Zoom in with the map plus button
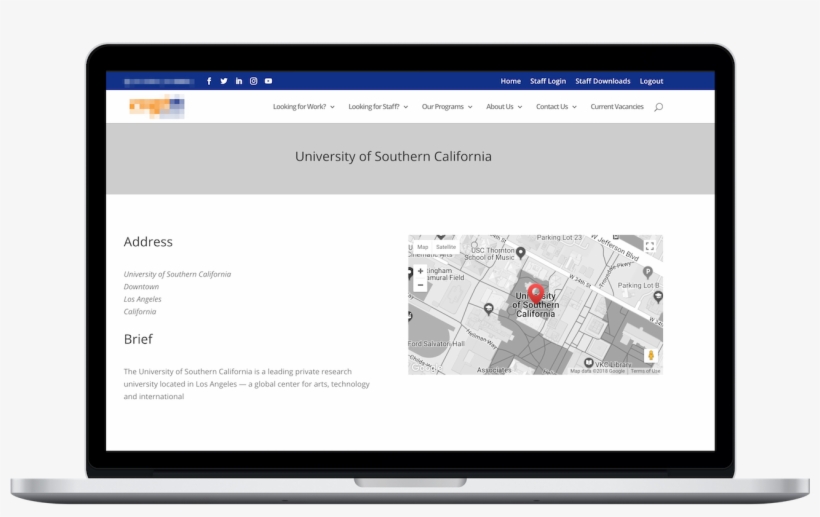 (x=420, y=271)
